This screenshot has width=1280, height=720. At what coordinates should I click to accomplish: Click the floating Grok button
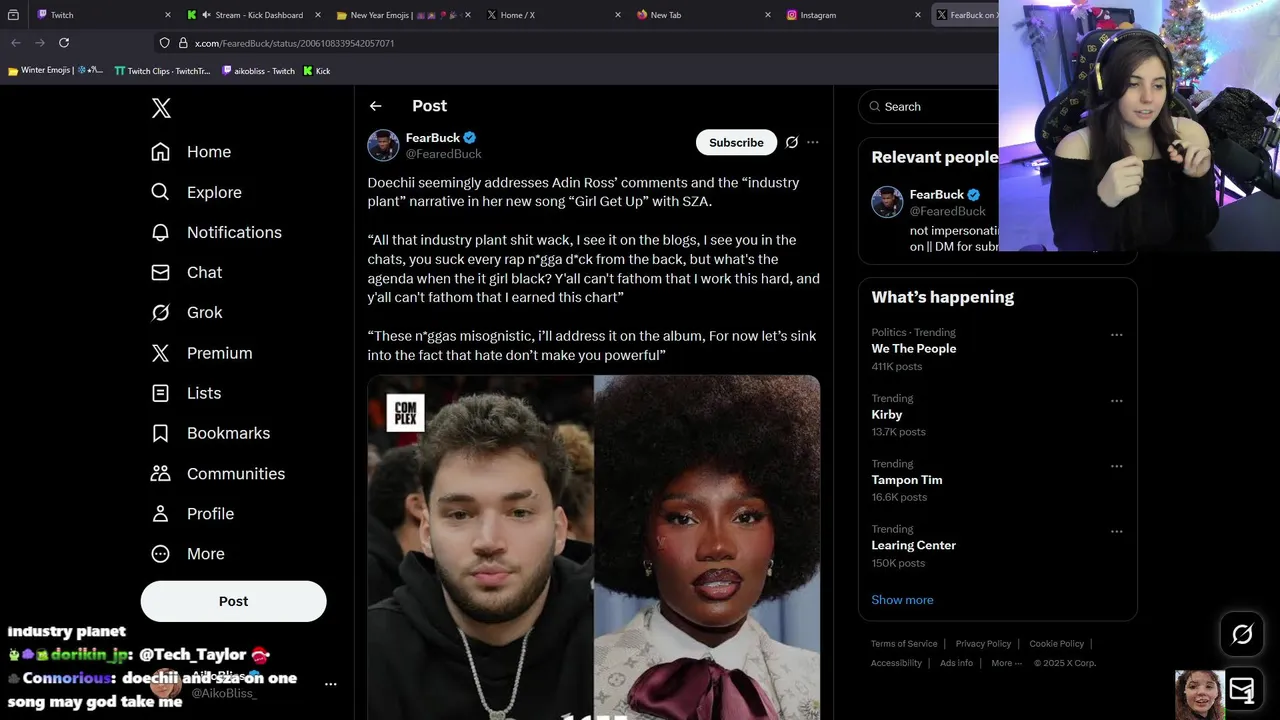[x=1242, y=634]
